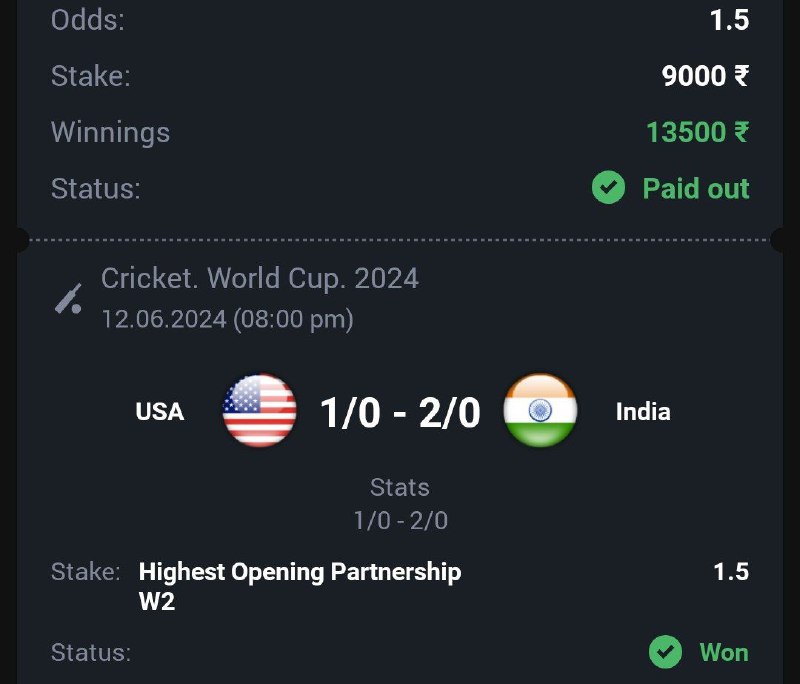This screenshot has height=684, width=800.
Task: Tap the India flag icon
Action: pos(540,411)
